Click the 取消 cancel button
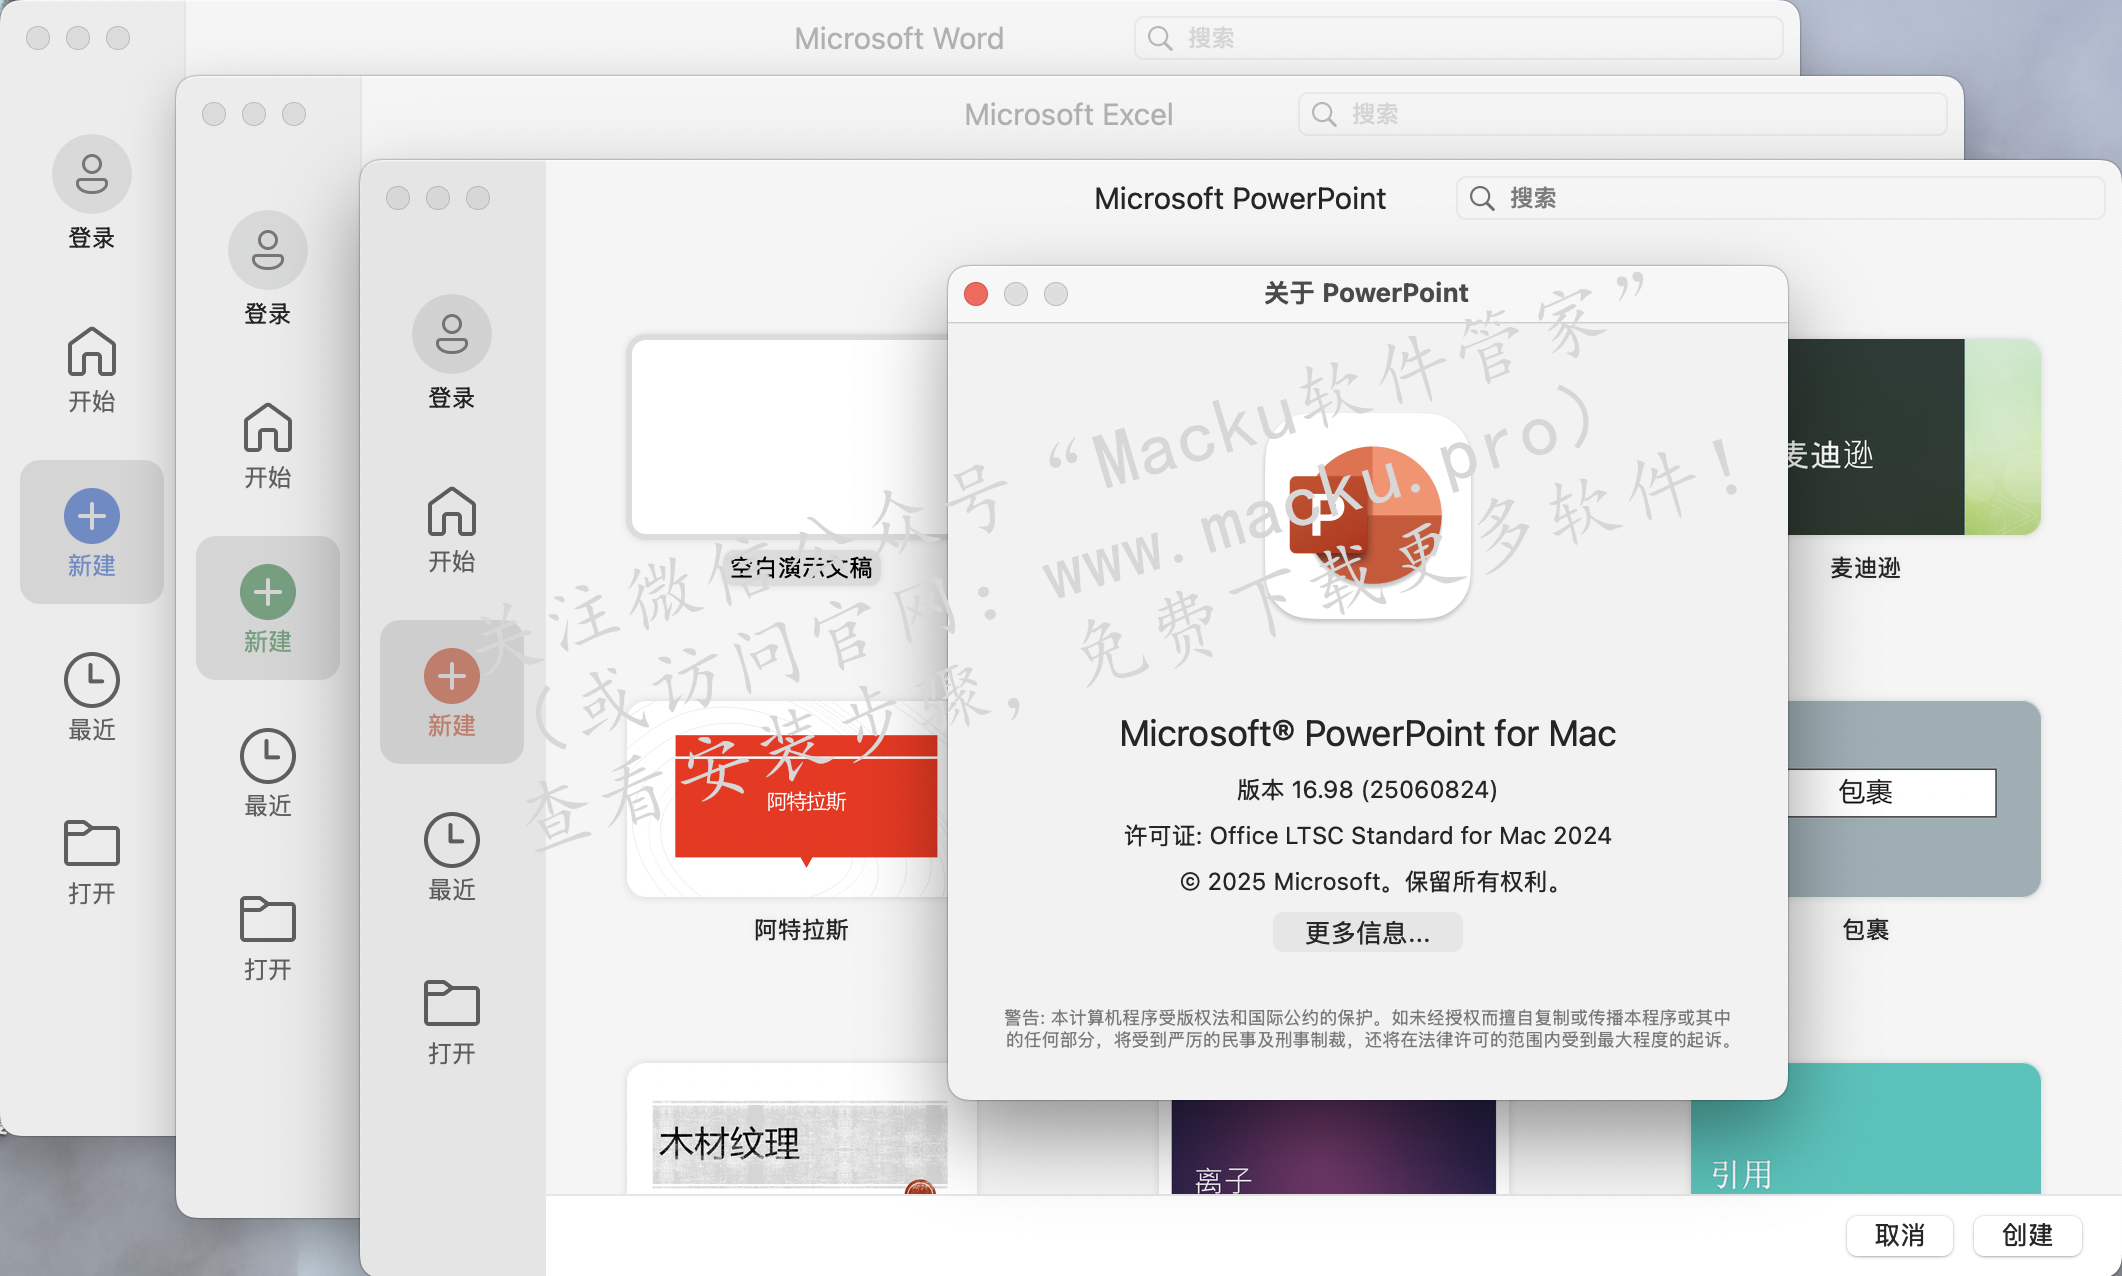This screenshot has height=1276, width=2122. [x=1899, y=1235]
